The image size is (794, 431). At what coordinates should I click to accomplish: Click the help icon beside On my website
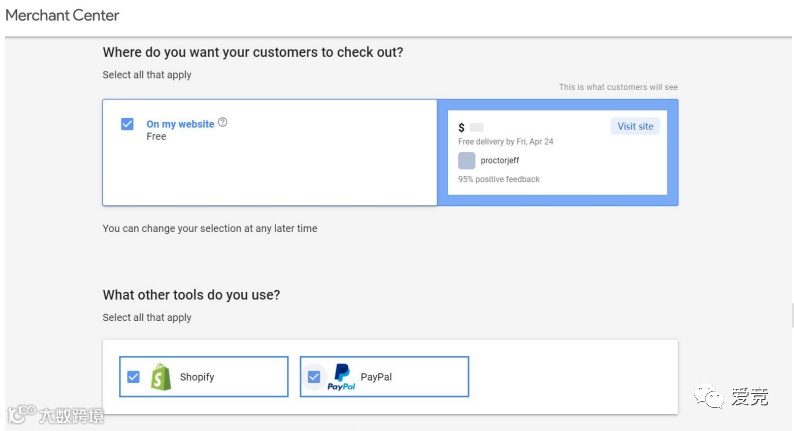point(223,123)
